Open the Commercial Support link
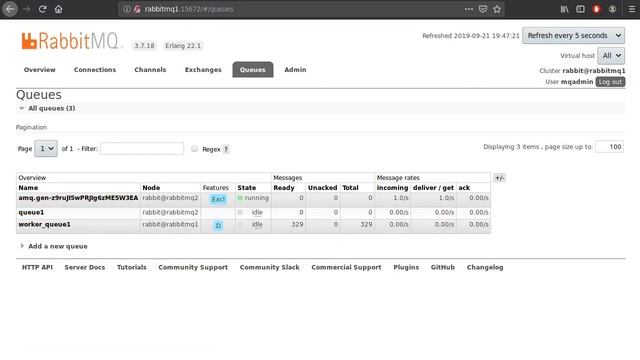This screenshot has height=360, width=640. click(x=346, y=267)
